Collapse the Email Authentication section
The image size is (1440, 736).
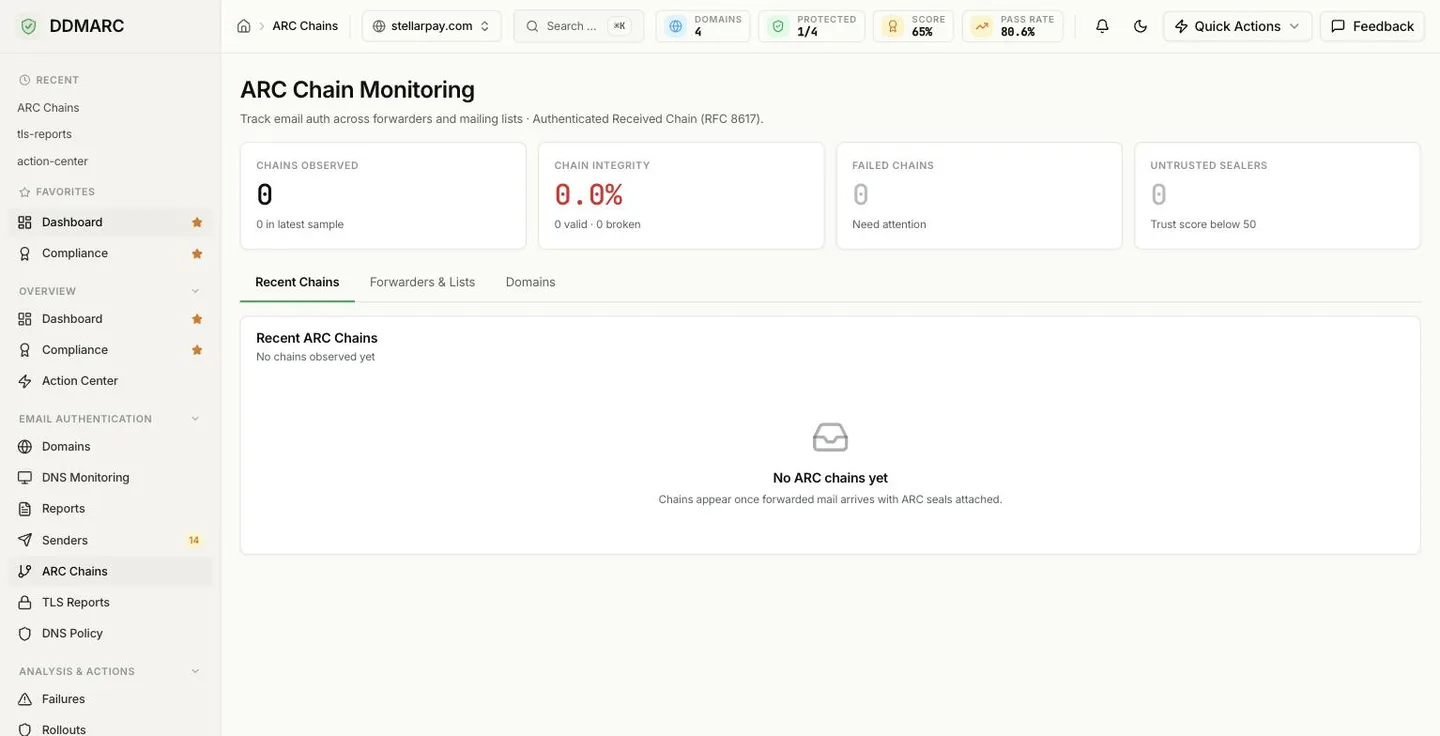coord(195,419)
